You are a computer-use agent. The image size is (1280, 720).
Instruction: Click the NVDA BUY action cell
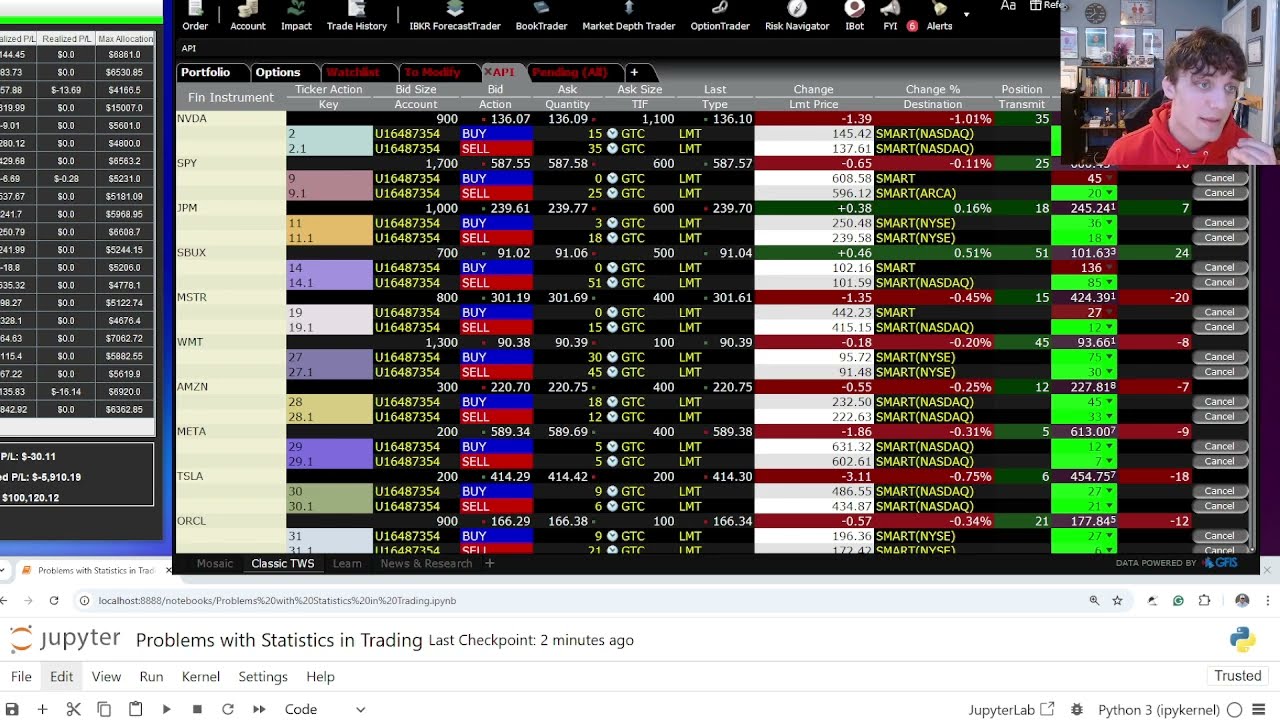[x=495, y=133]
